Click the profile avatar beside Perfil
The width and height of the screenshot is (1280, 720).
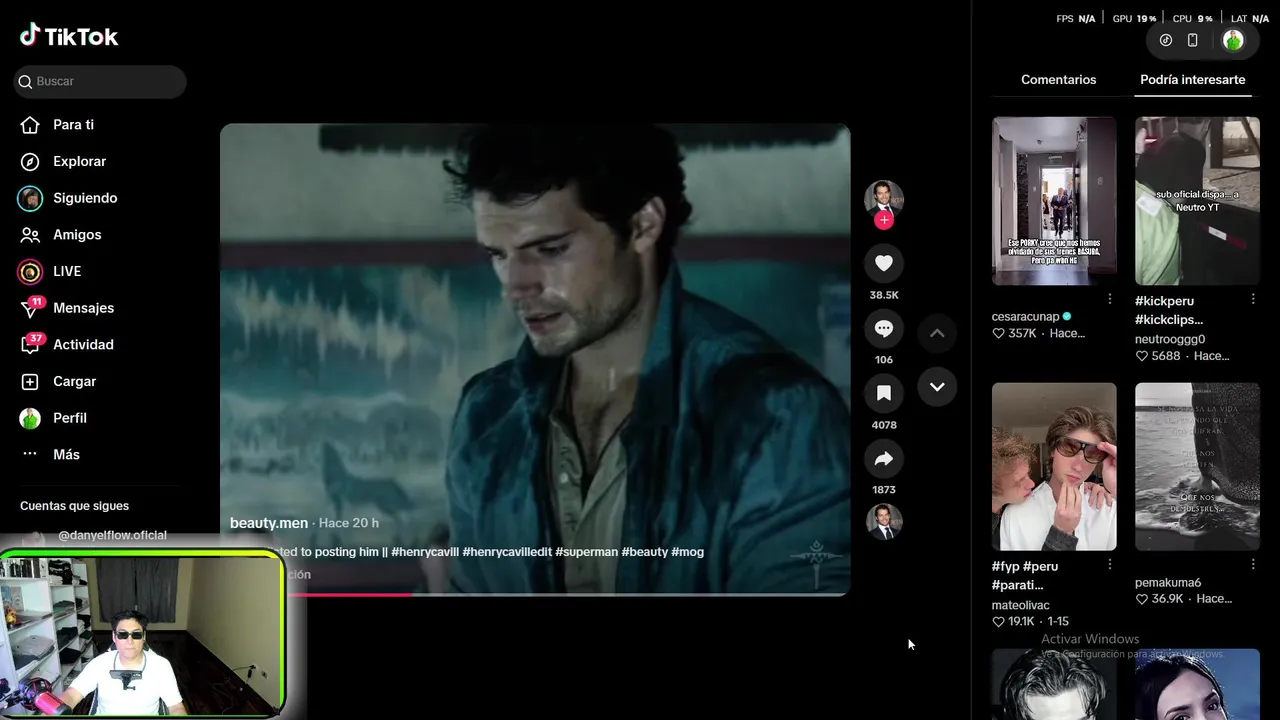pyautogui.click(x=30, y=418)
